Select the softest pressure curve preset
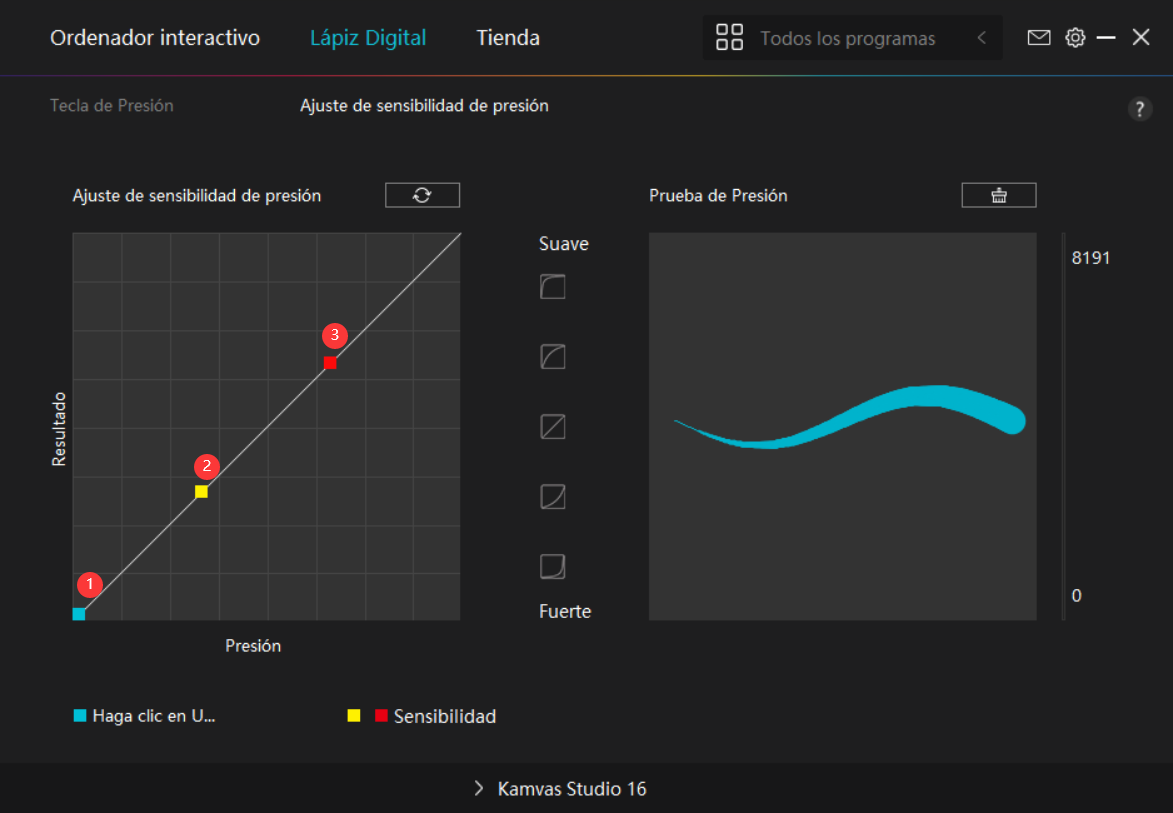The image size is (1173, 813). [553, 288]
